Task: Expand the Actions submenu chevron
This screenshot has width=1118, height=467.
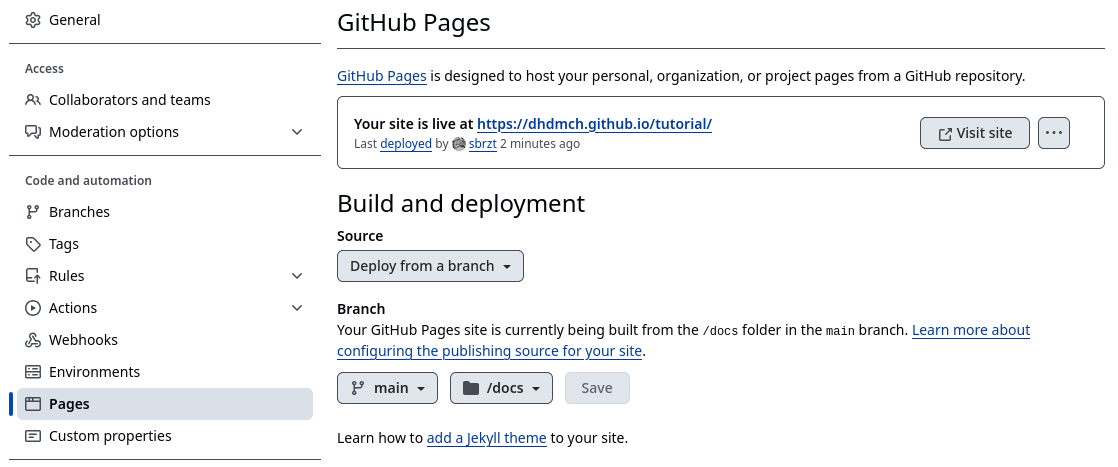Action: coord(297,308)
